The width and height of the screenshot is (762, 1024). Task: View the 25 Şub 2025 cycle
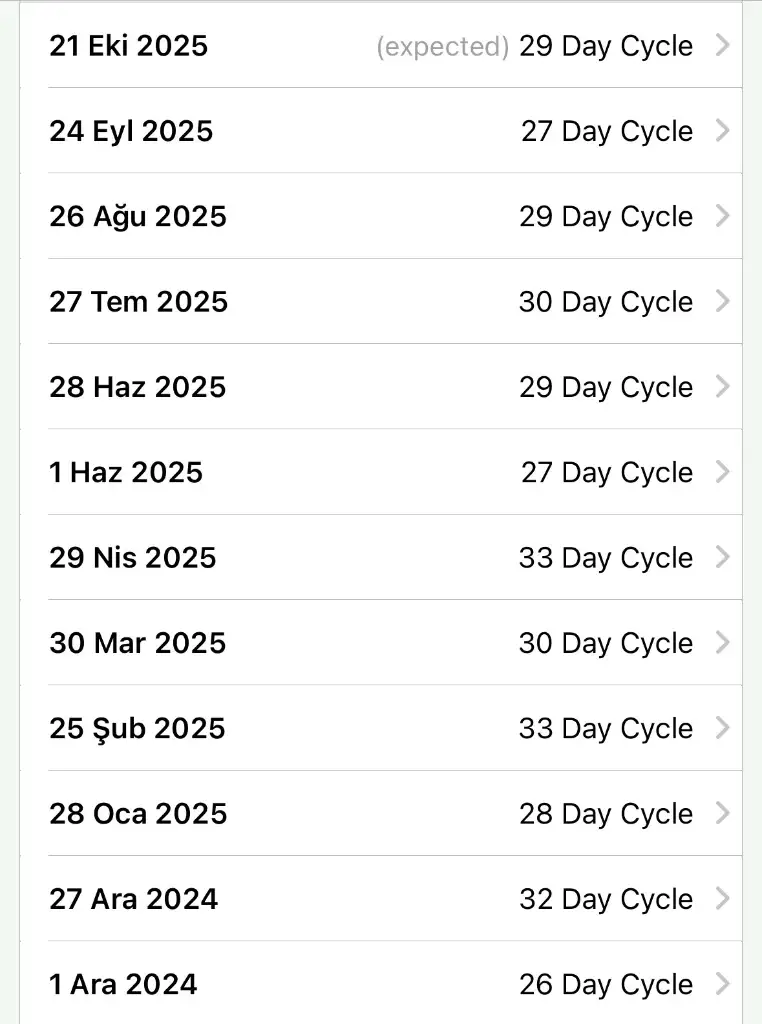tap(380, 728)
